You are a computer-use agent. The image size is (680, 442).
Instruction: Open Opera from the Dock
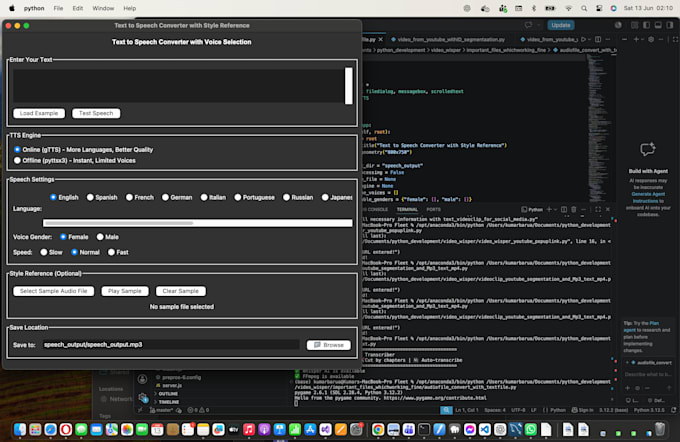(x=65, y=429)
